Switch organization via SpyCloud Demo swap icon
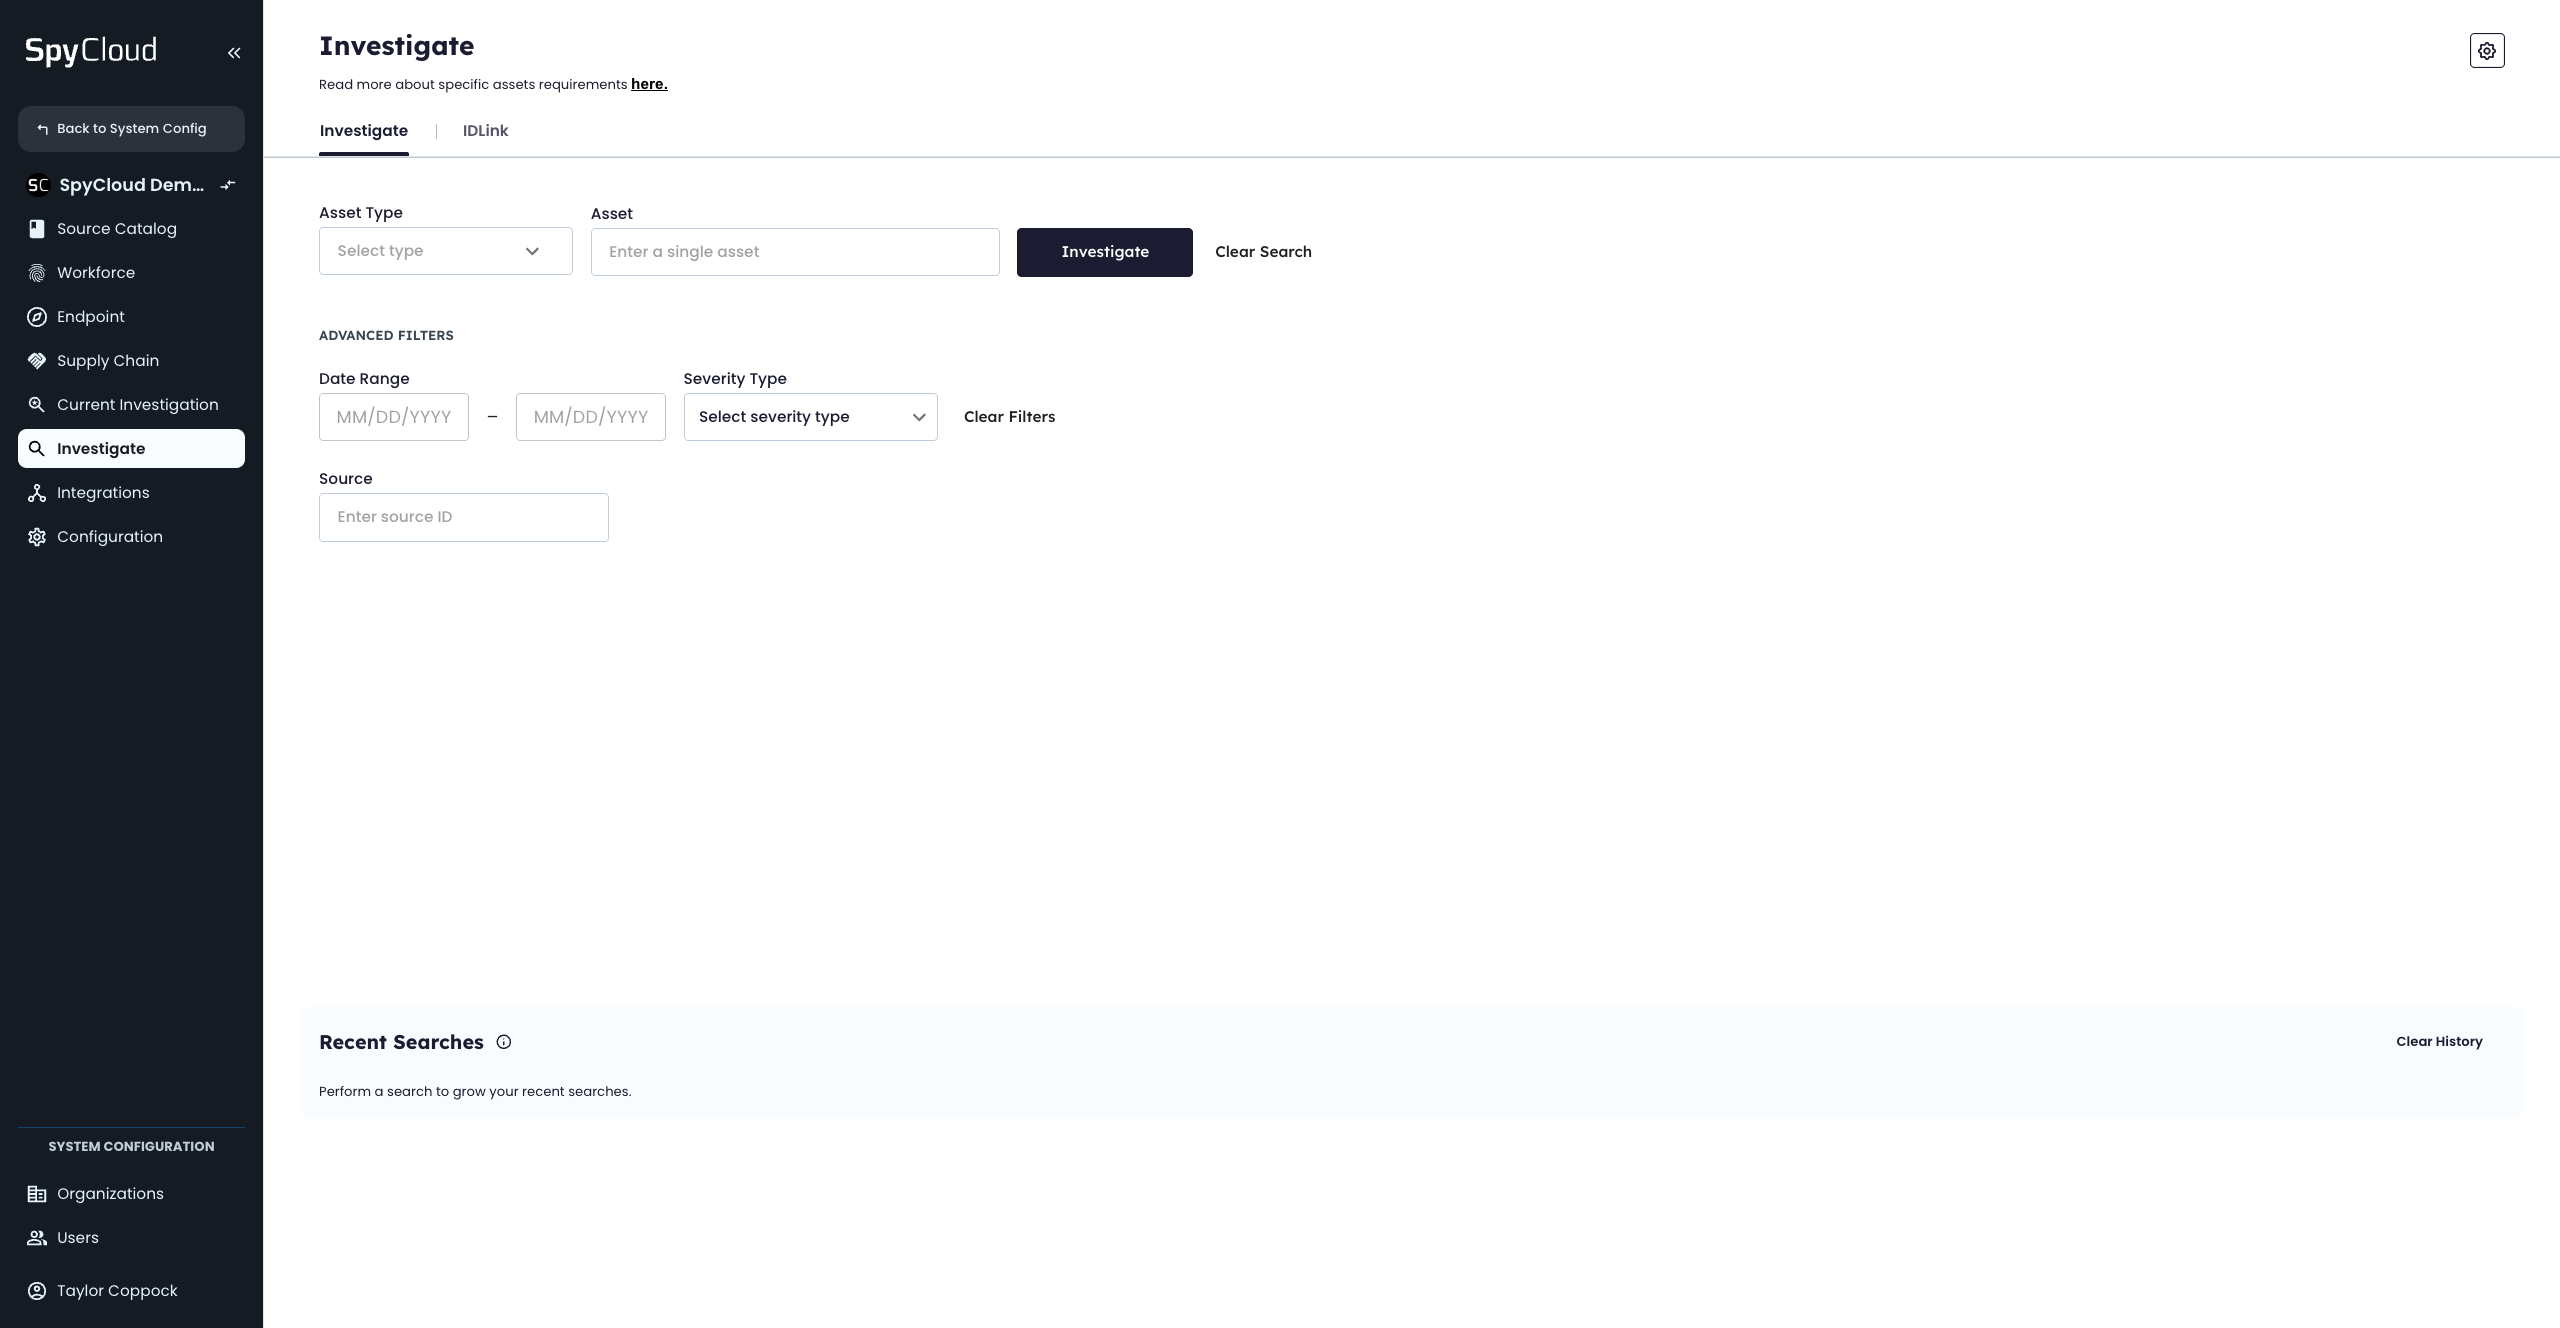Screen dimensions: 2560x1328 pyautogui.click(x=228, y=185)
